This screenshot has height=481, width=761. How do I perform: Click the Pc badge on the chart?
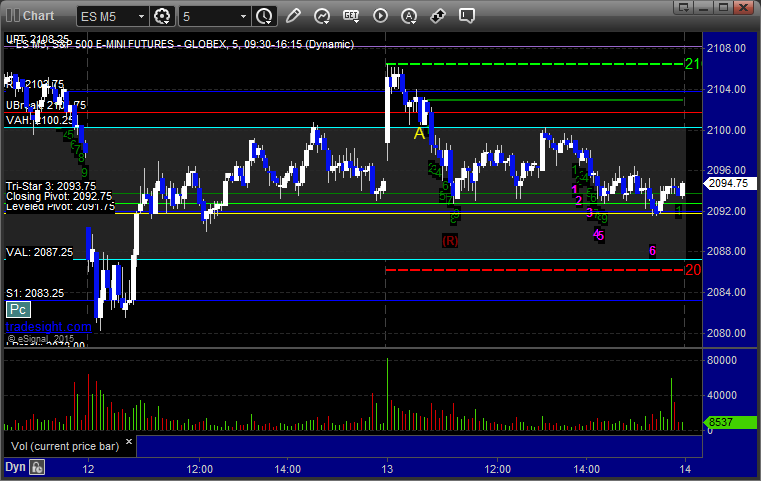[x=18, y=309]
